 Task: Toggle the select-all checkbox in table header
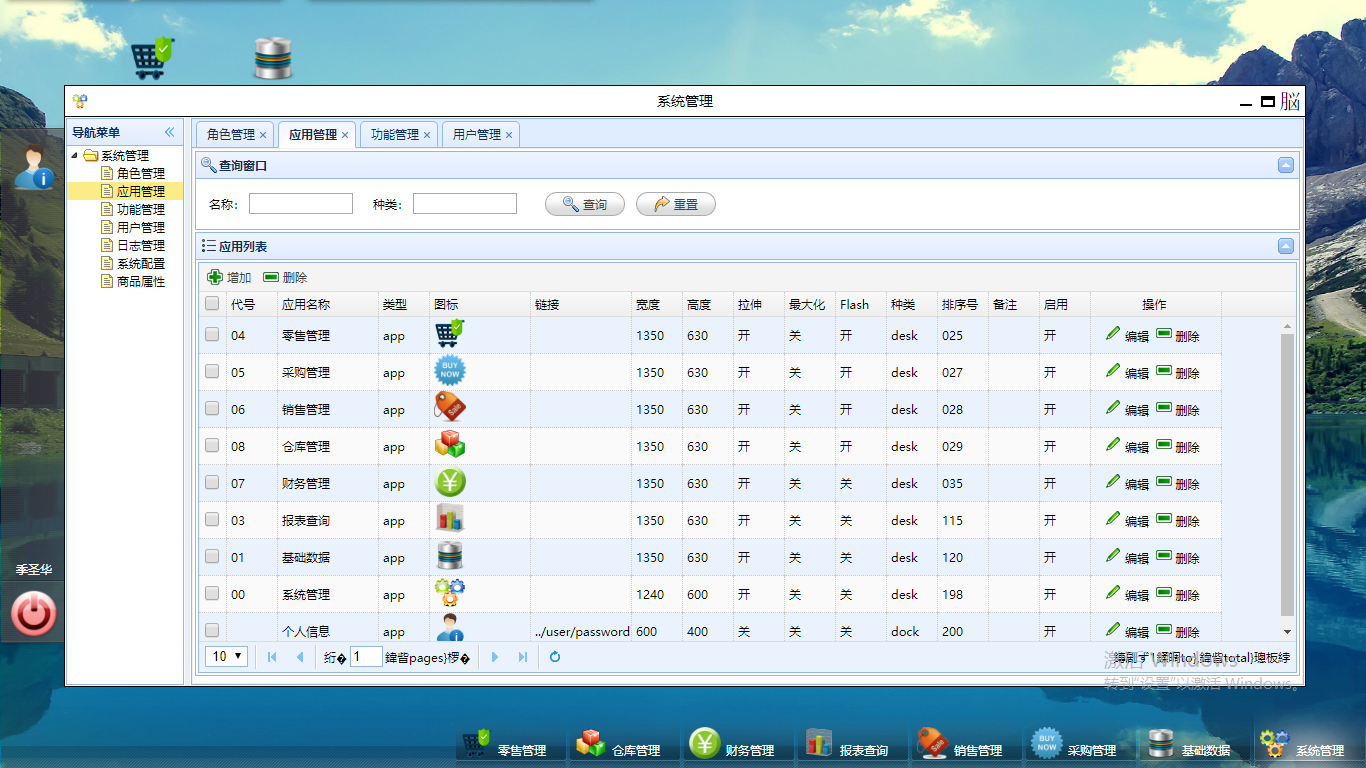coord(212,304)
